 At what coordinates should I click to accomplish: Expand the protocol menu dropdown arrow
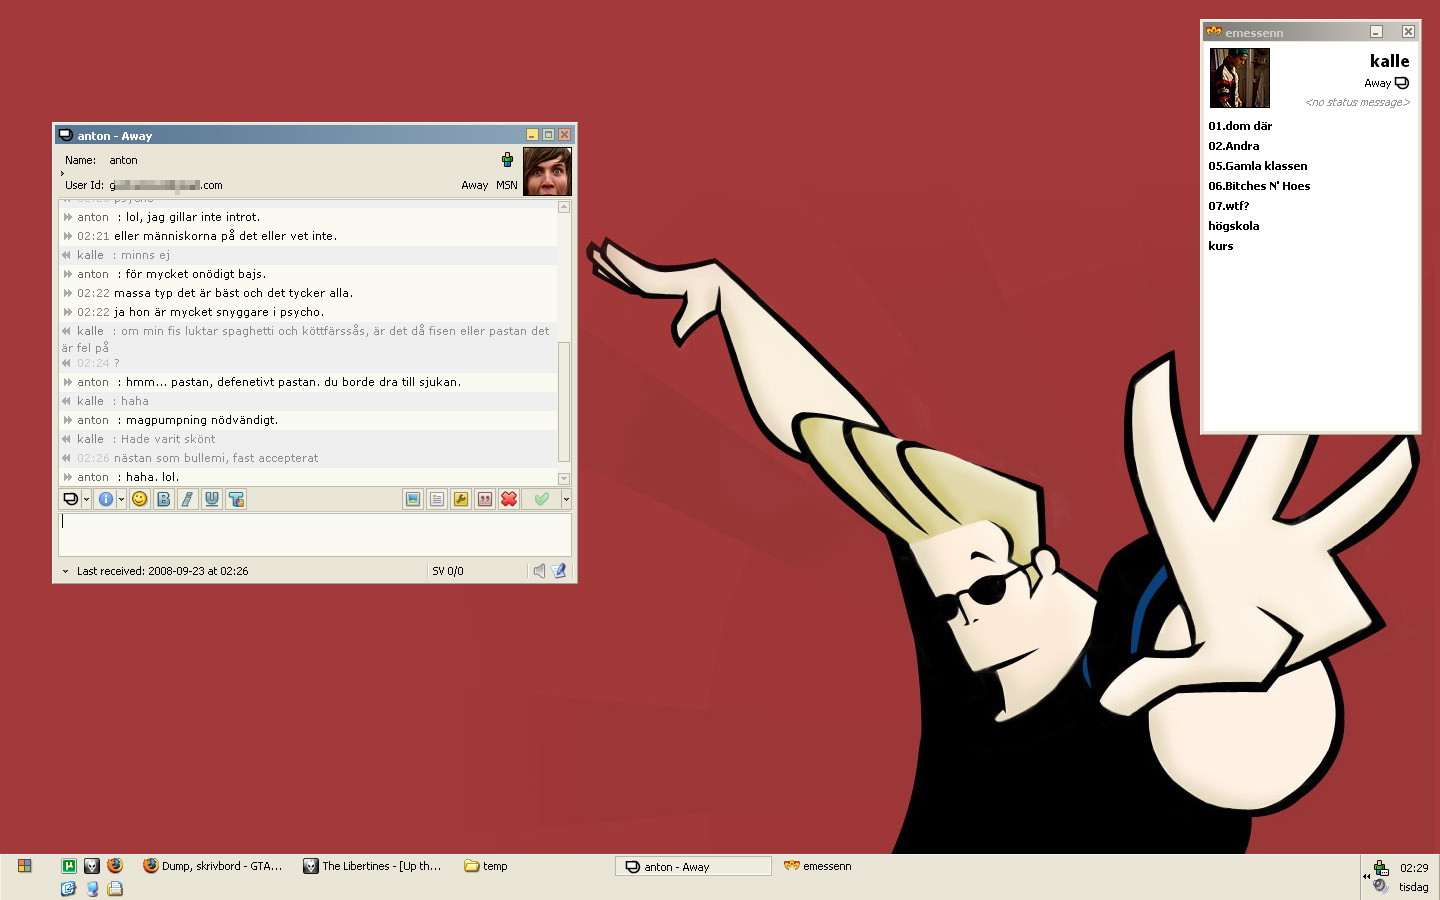point(86,499)
